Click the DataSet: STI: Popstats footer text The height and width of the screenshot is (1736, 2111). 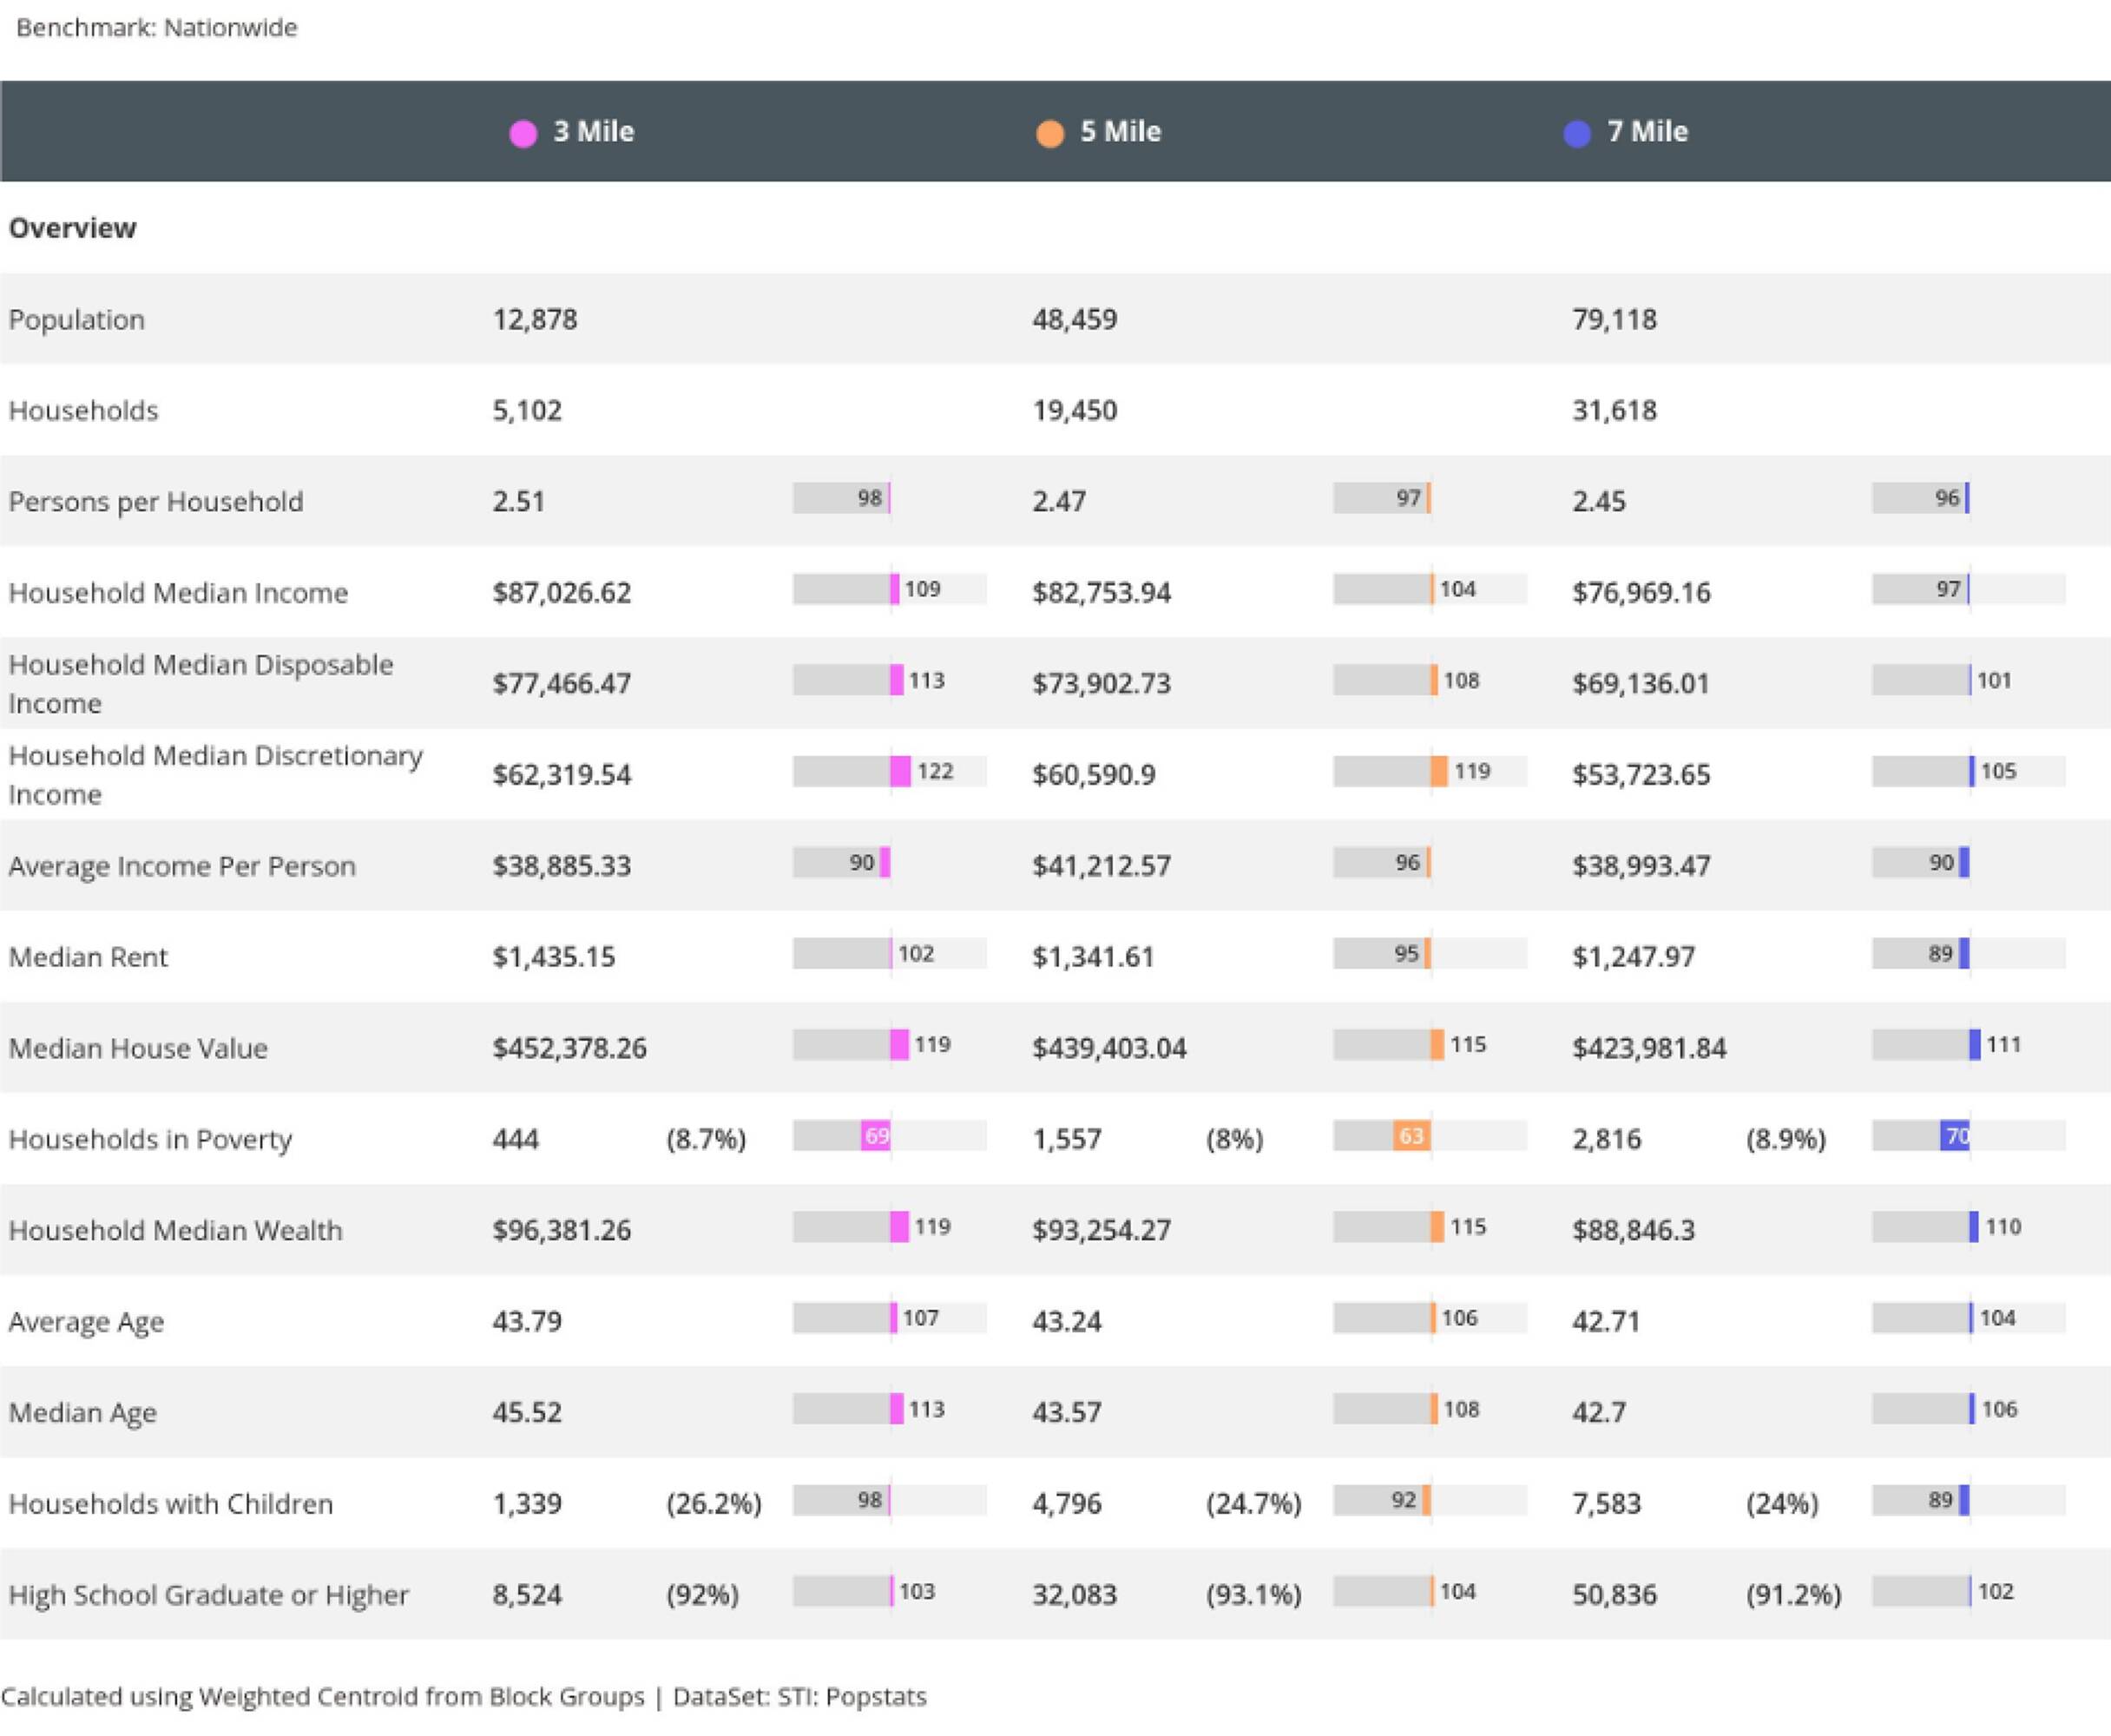point(799,1697)
